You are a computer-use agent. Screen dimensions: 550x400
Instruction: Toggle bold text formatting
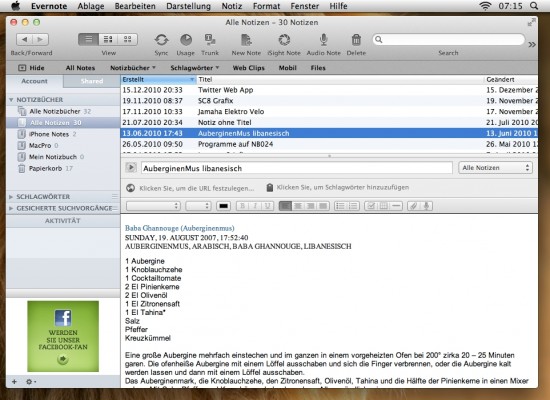[x=242, y=206]
